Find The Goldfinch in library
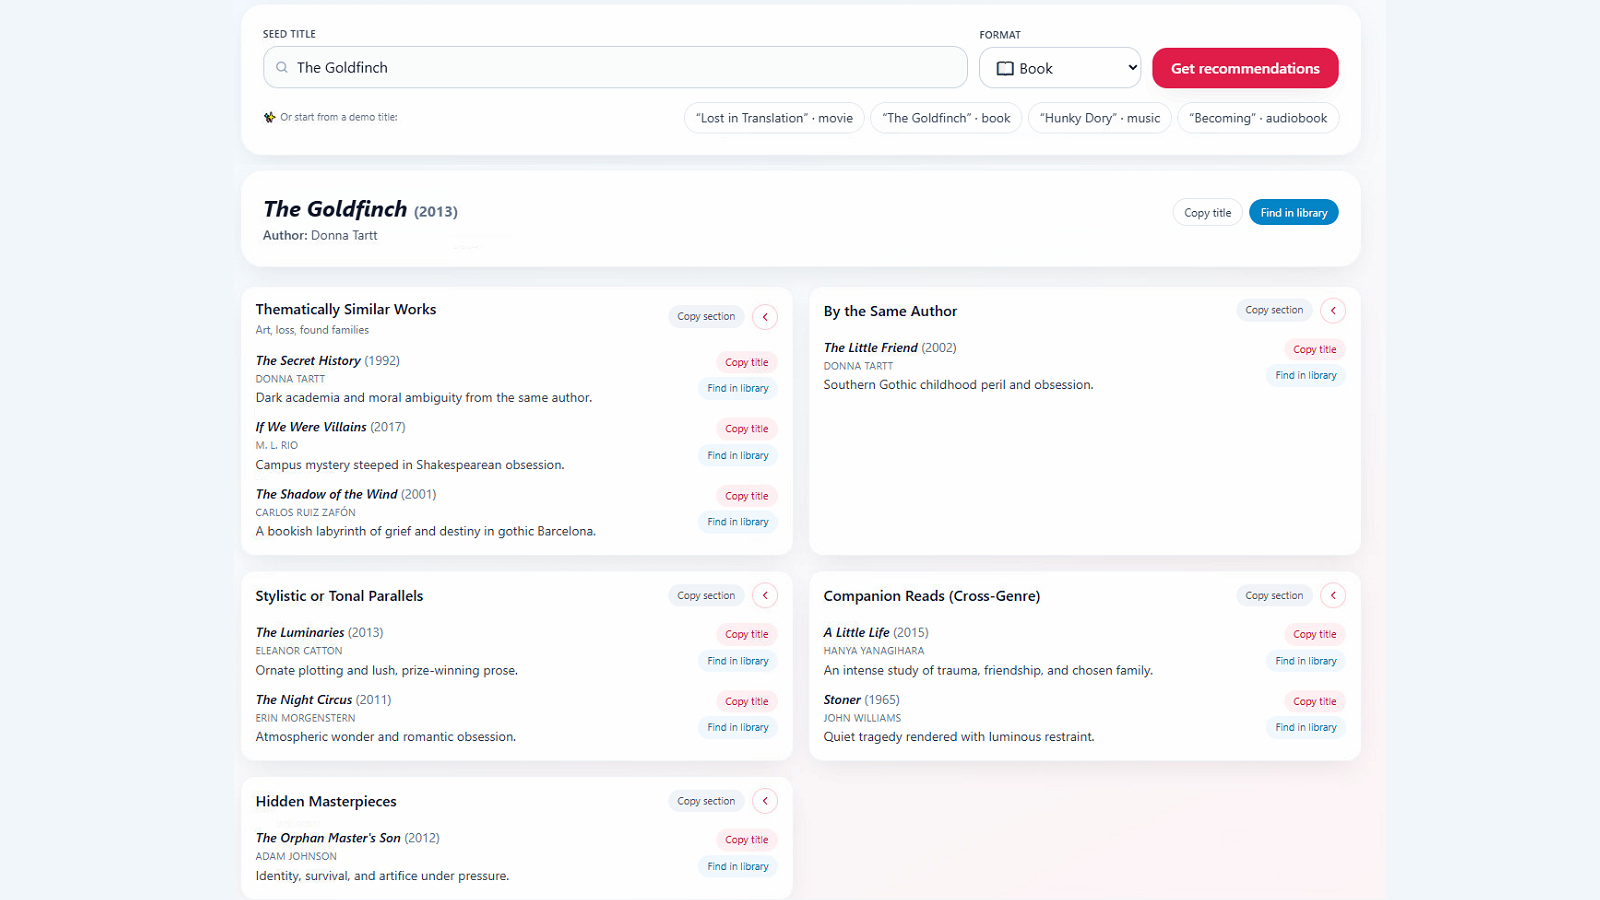The width and height of the screenshot is (1600, 900). point(1293,212)
